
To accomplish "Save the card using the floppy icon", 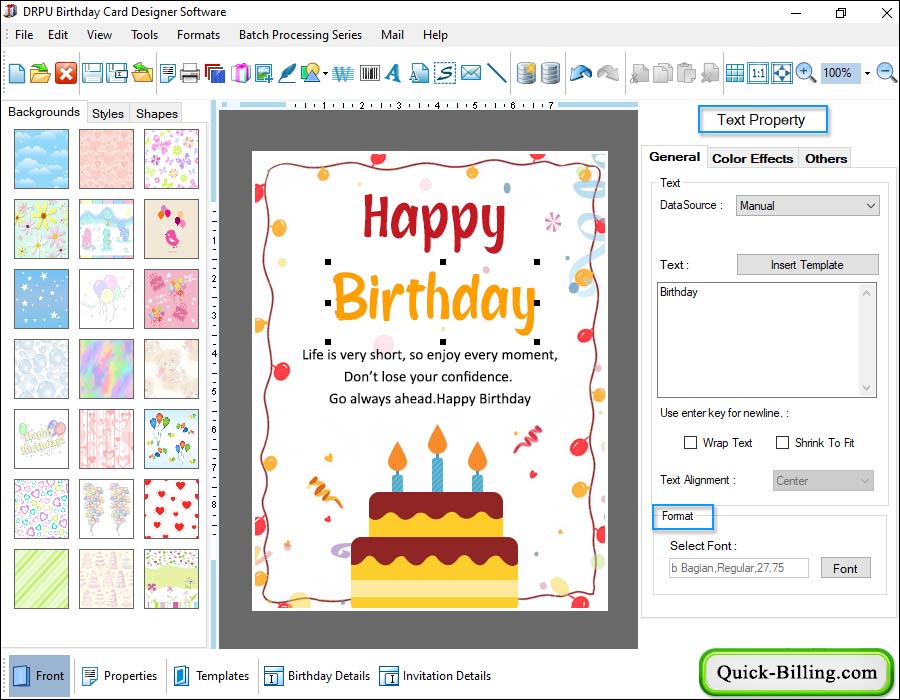I will pos(92,73).
